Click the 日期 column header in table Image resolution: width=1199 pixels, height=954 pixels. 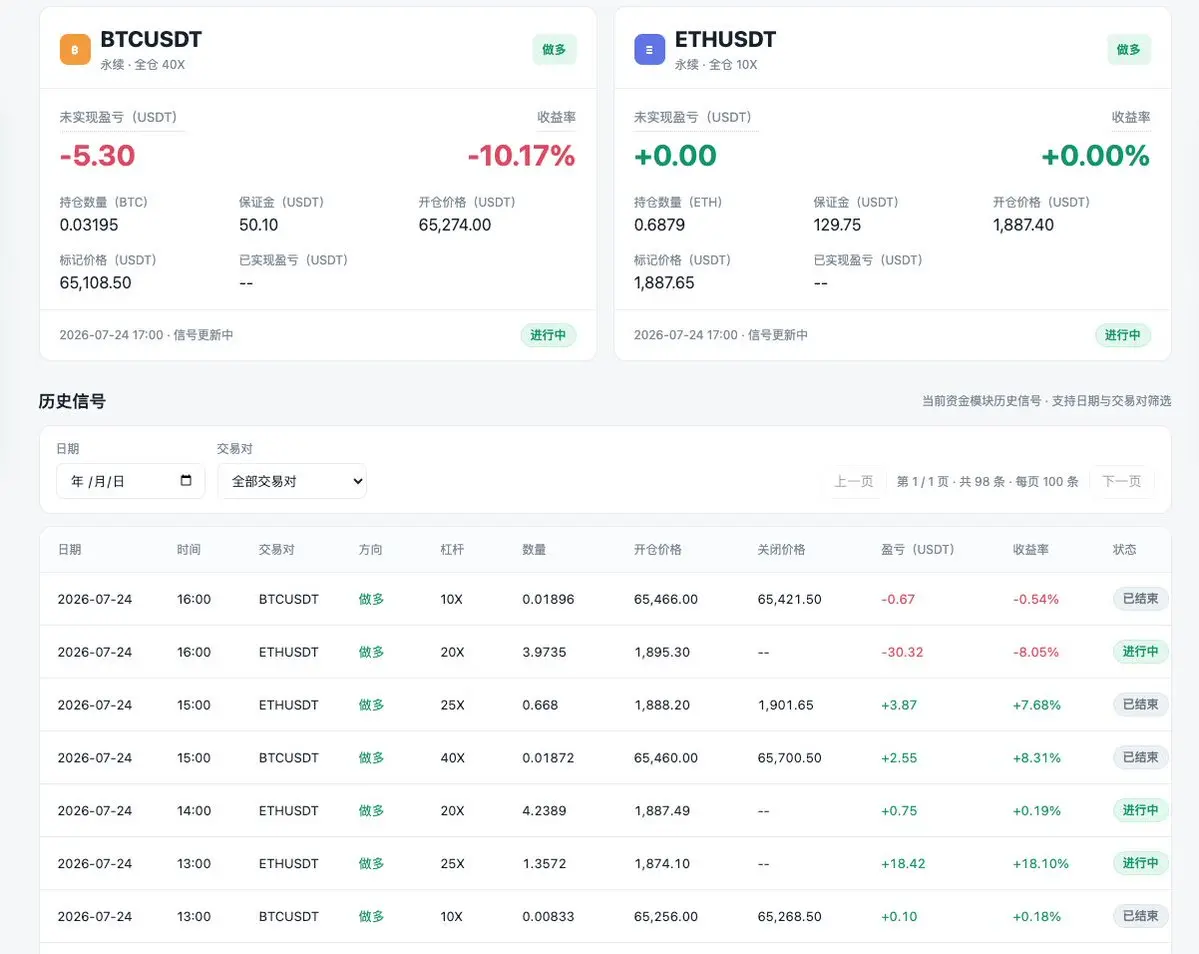click(x=70, y=550)
